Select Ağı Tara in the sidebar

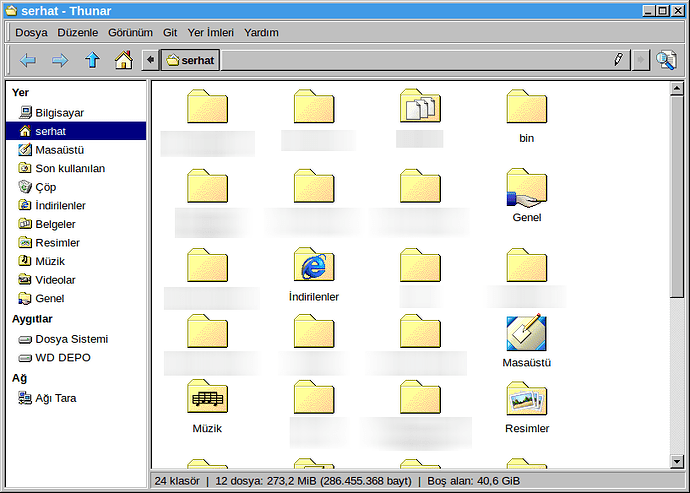tap(55, 398)
